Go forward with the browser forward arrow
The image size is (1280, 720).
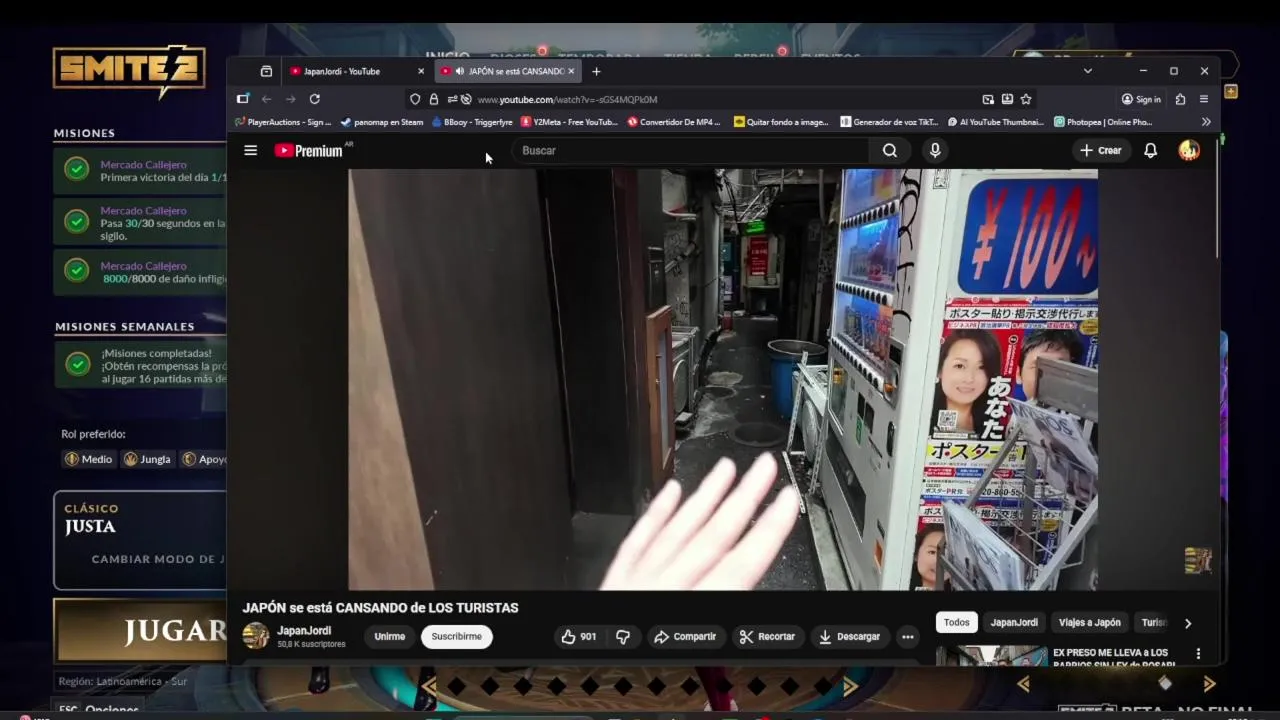click(x=290, y=99)
